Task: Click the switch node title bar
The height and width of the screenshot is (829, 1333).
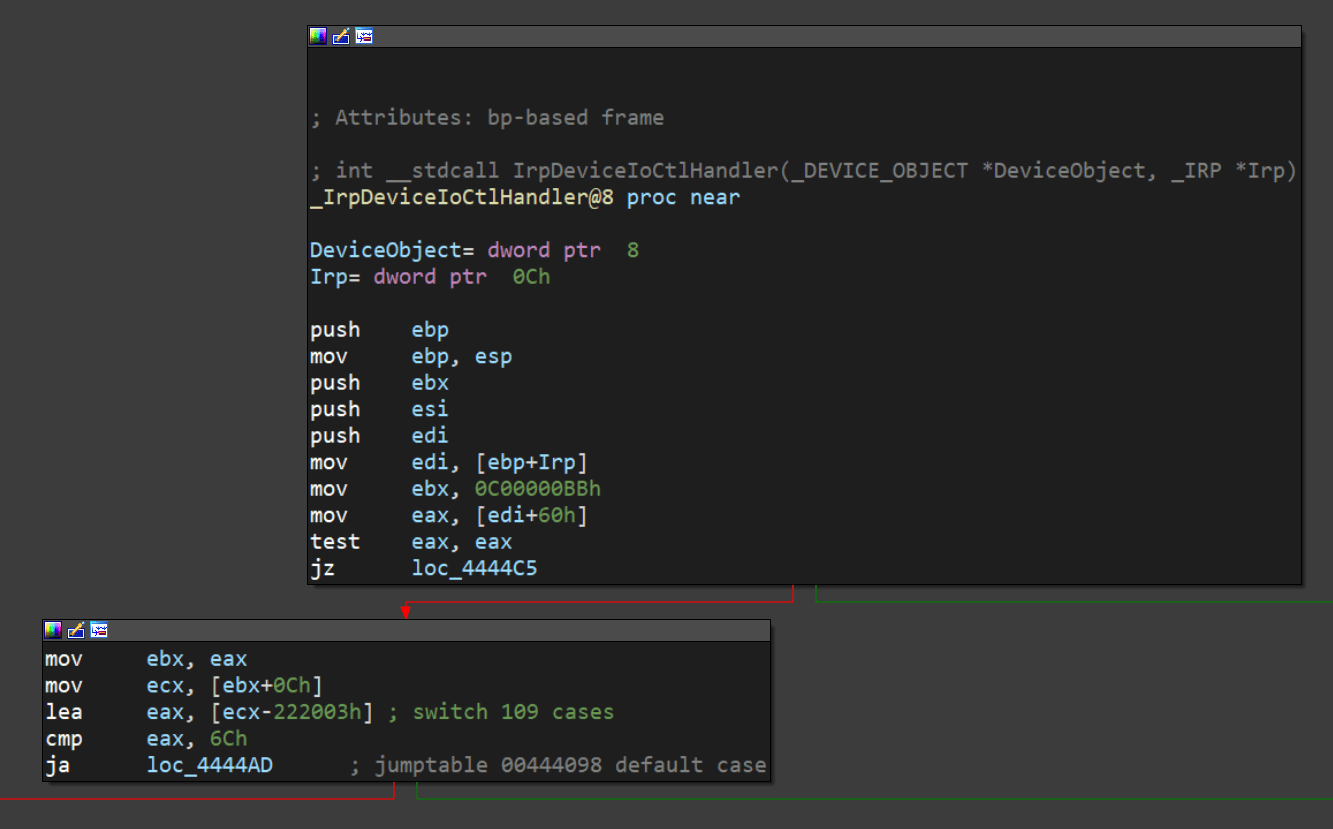Action: (x=406, y=630)
